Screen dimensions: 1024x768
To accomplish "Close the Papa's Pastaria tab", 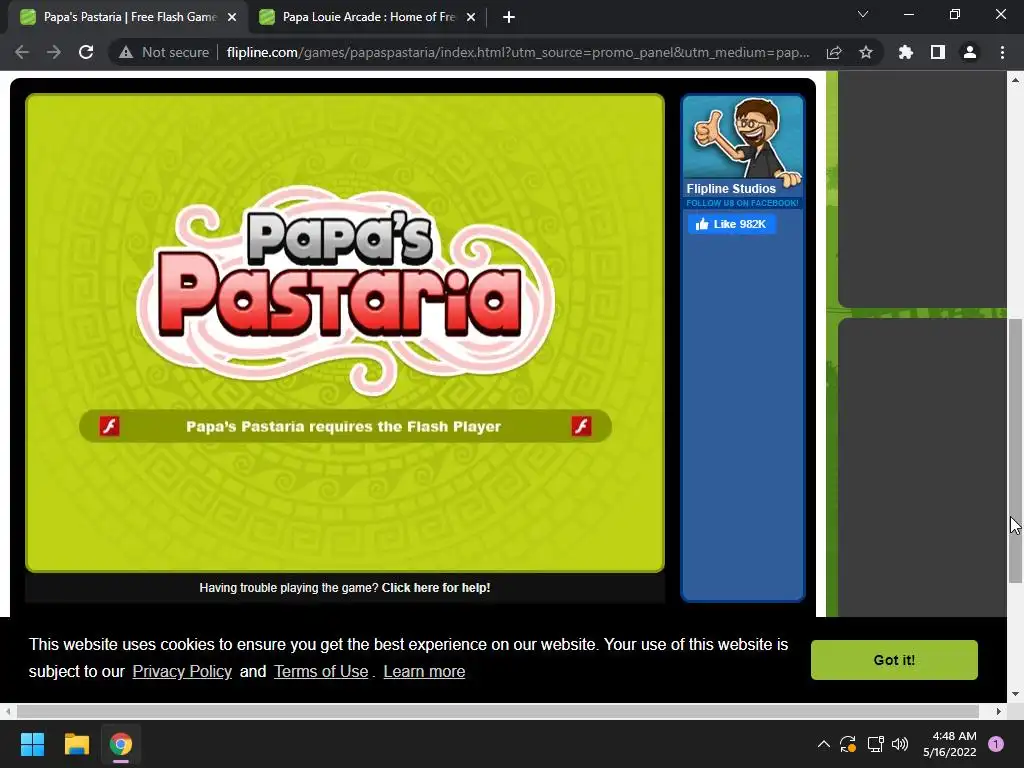I will tap(232, 18).
